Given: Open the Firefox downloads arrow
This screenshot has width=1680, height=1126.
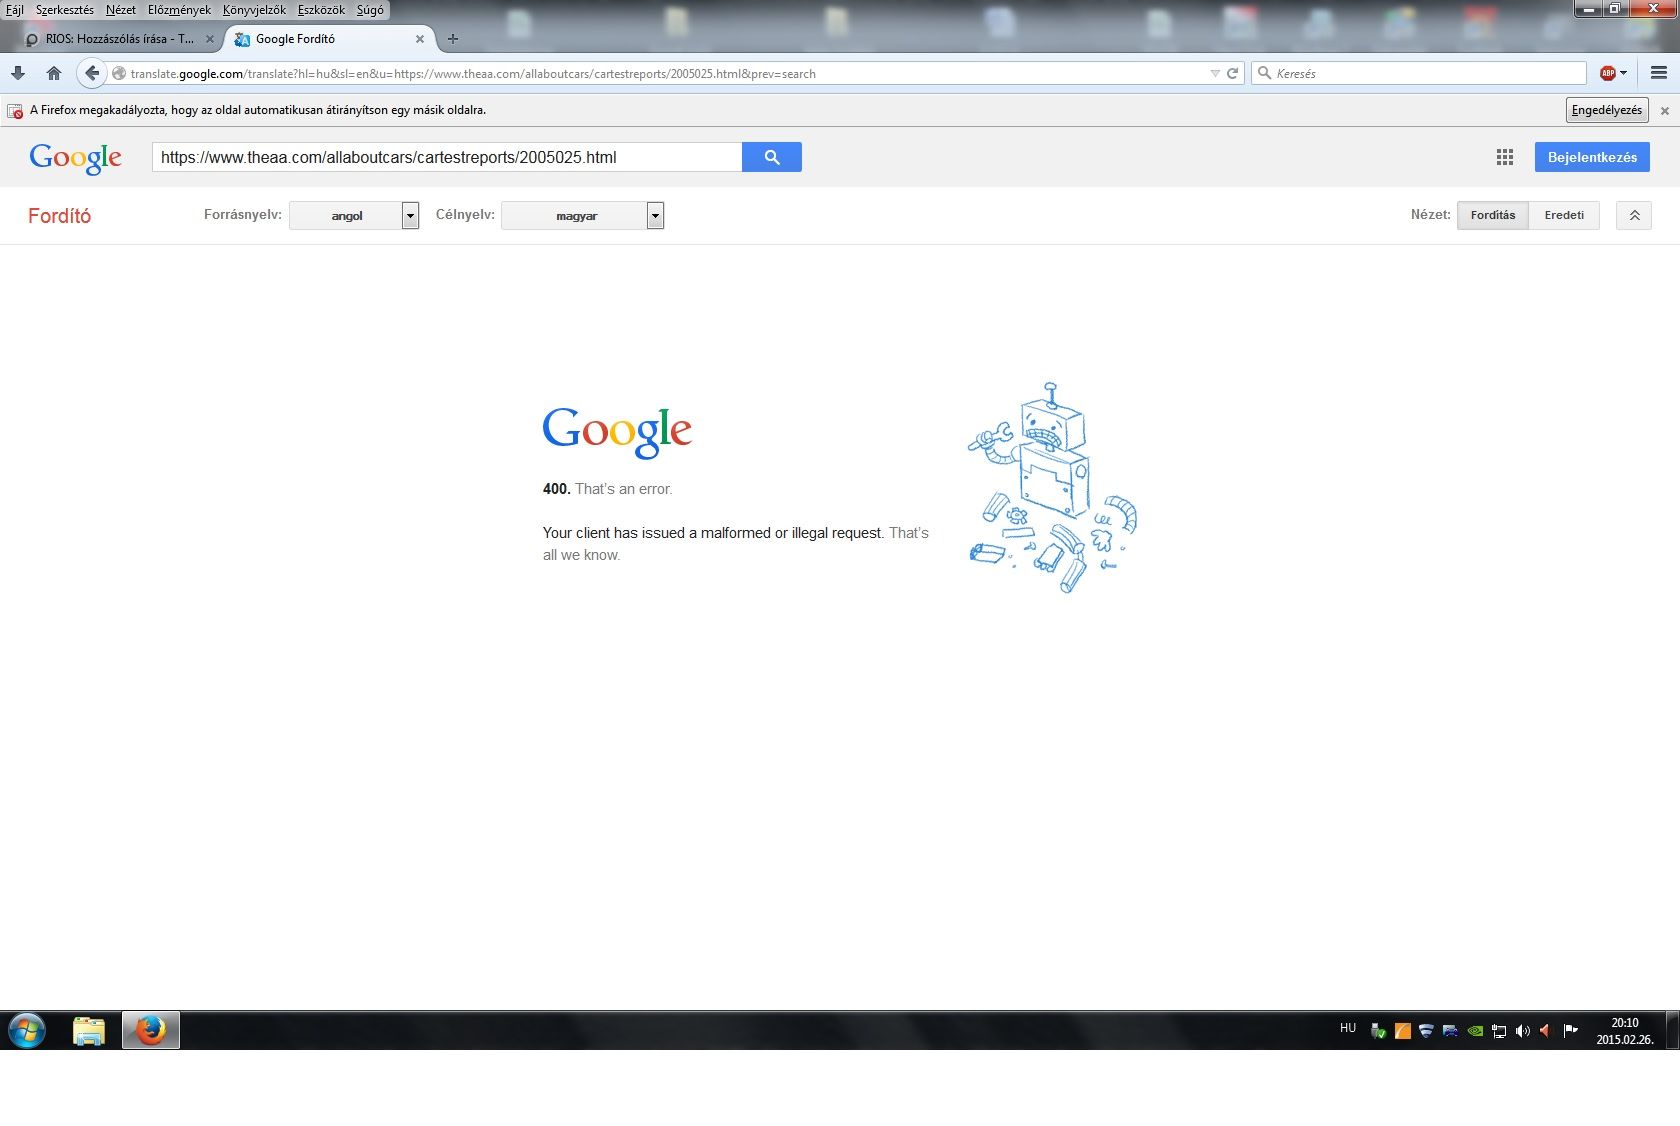Looking at the screenshot, I should point(18,73).
